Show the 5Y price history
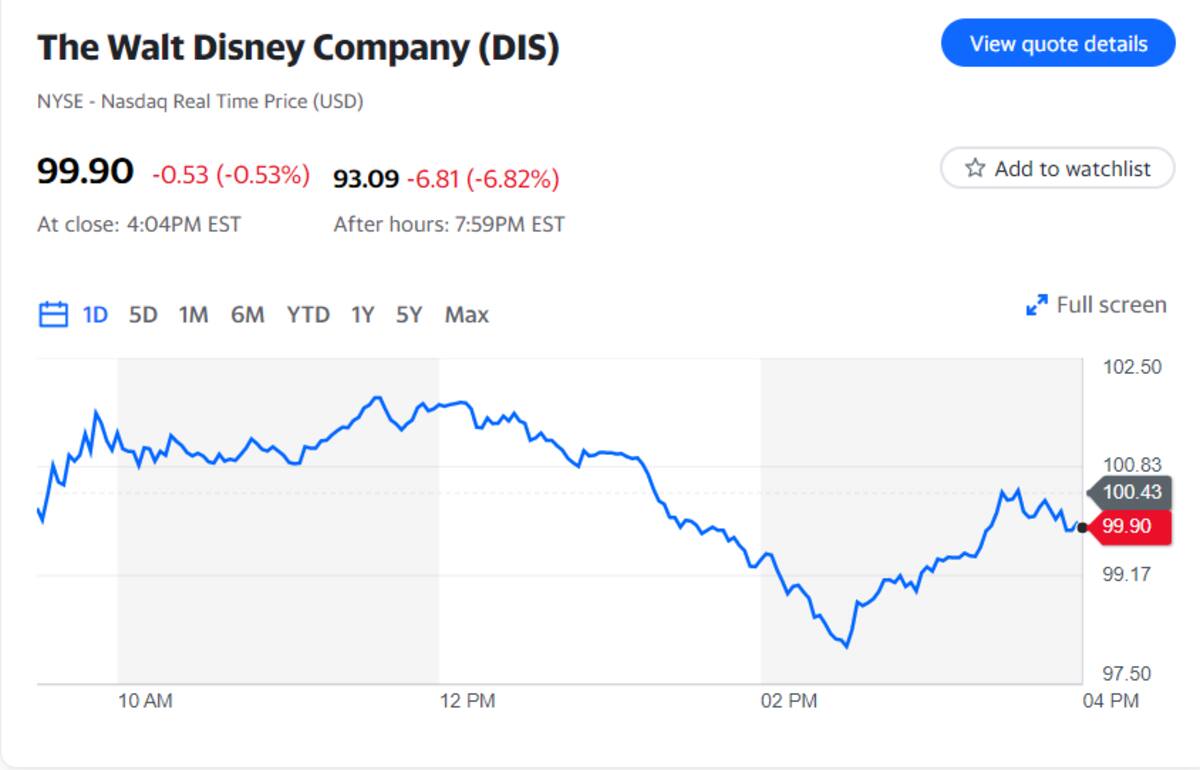 pos(409,315)
